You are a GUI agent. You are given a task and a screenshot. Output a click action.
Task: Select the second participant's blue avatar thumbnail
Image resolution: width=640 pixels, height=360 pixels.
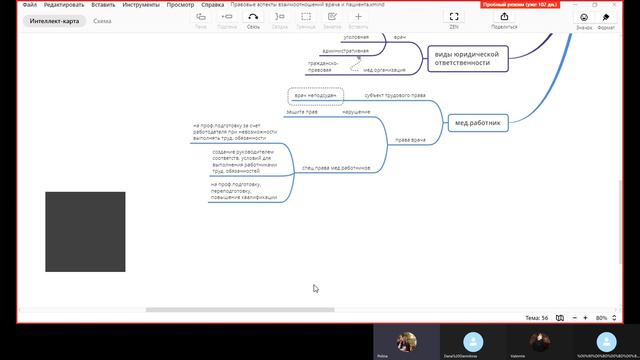473,342
